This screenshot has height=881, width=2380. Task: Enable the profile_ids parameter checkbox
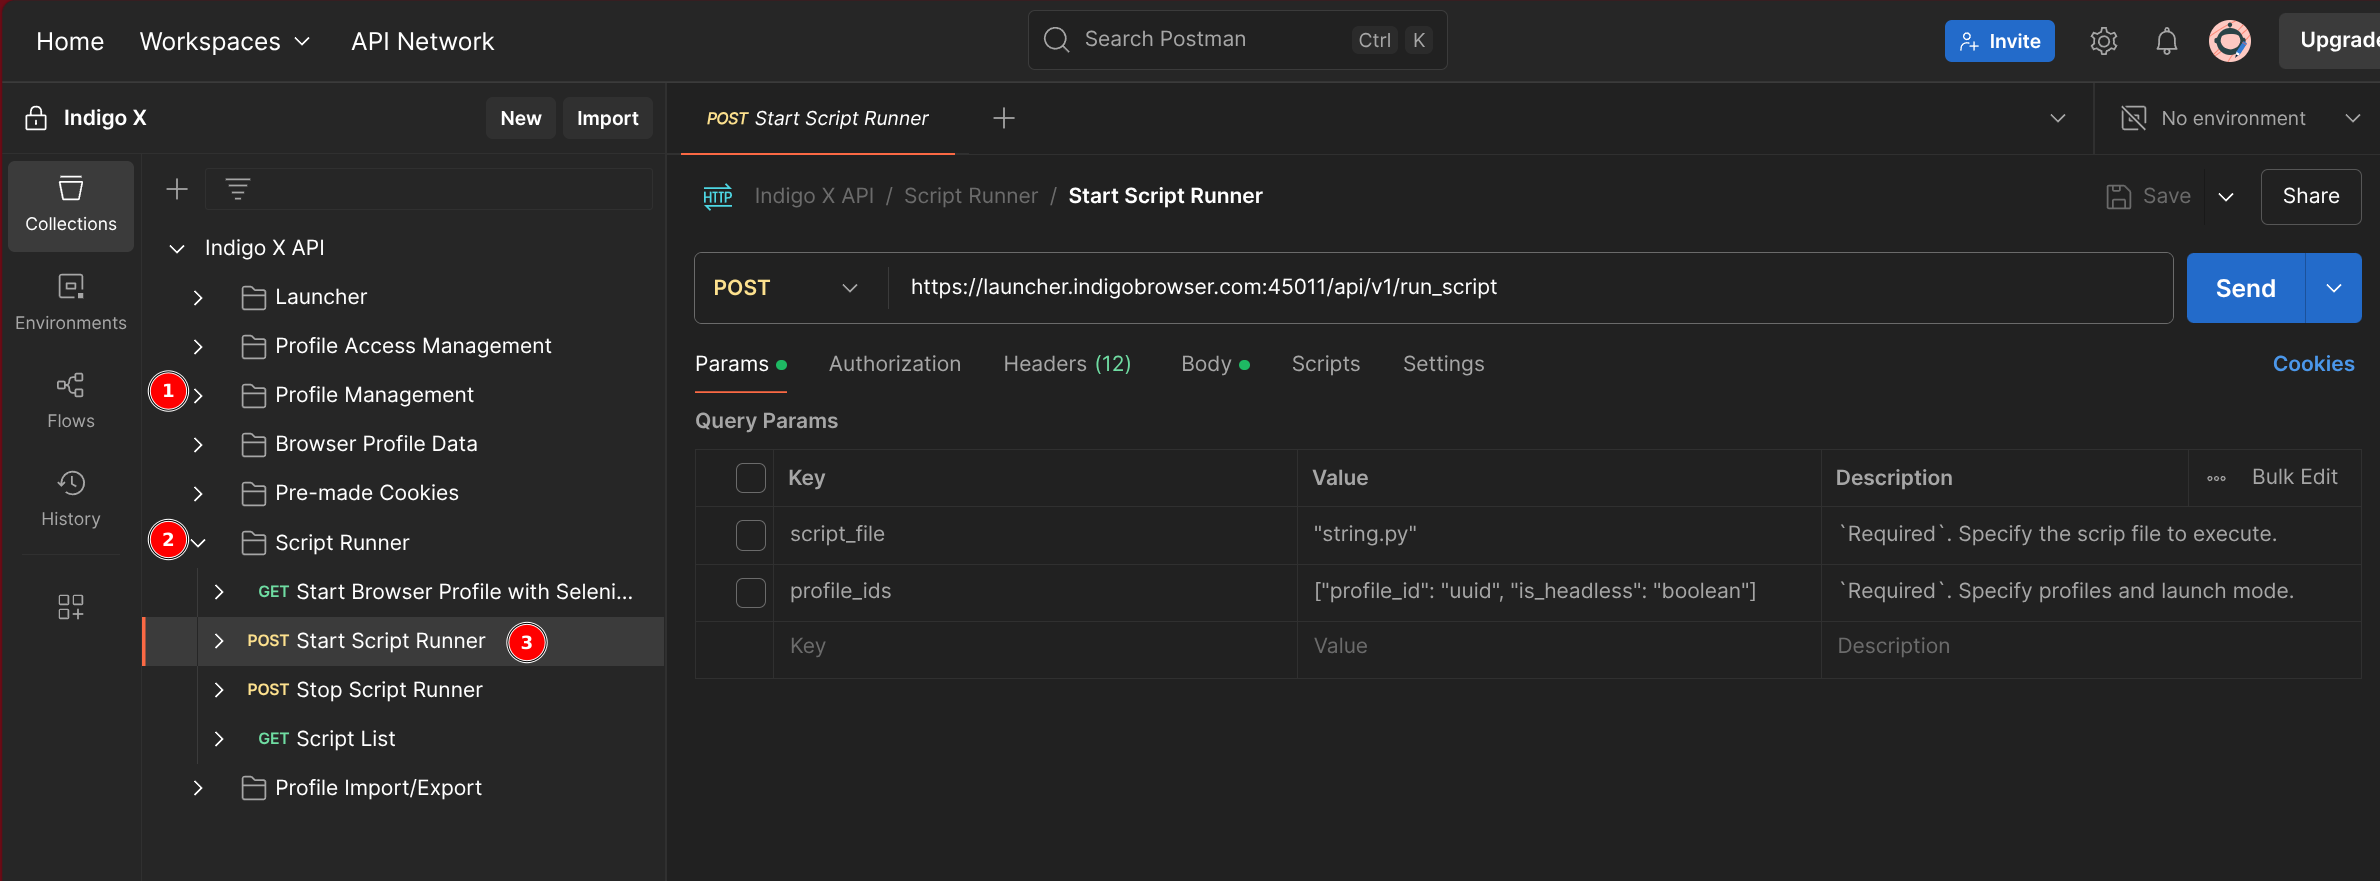tap(750, 592)
